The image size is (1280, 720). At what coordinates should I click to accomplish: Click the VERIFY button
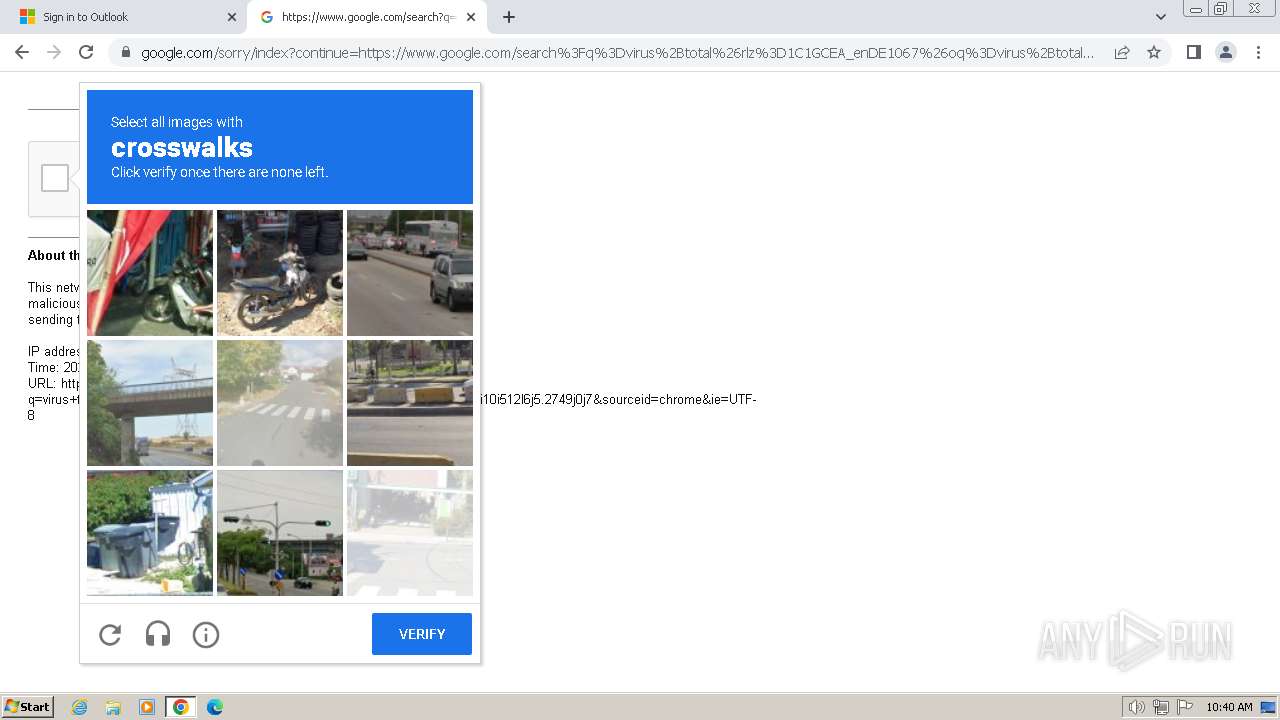pos(422,634)
